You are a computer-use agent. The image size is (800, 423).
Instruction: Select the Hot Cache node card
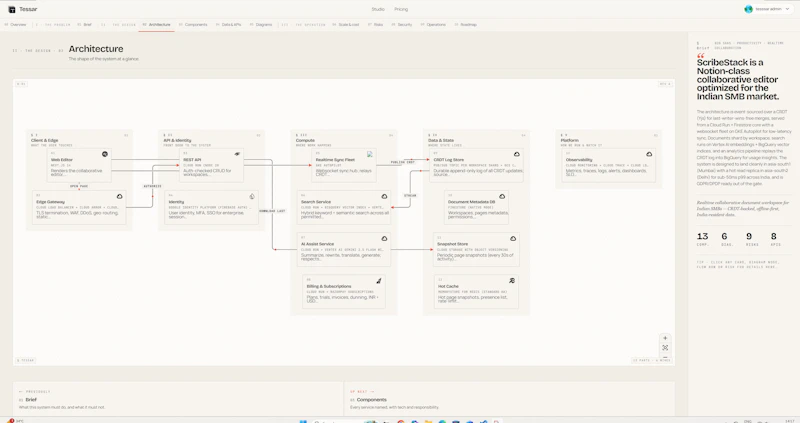[477, 291]
